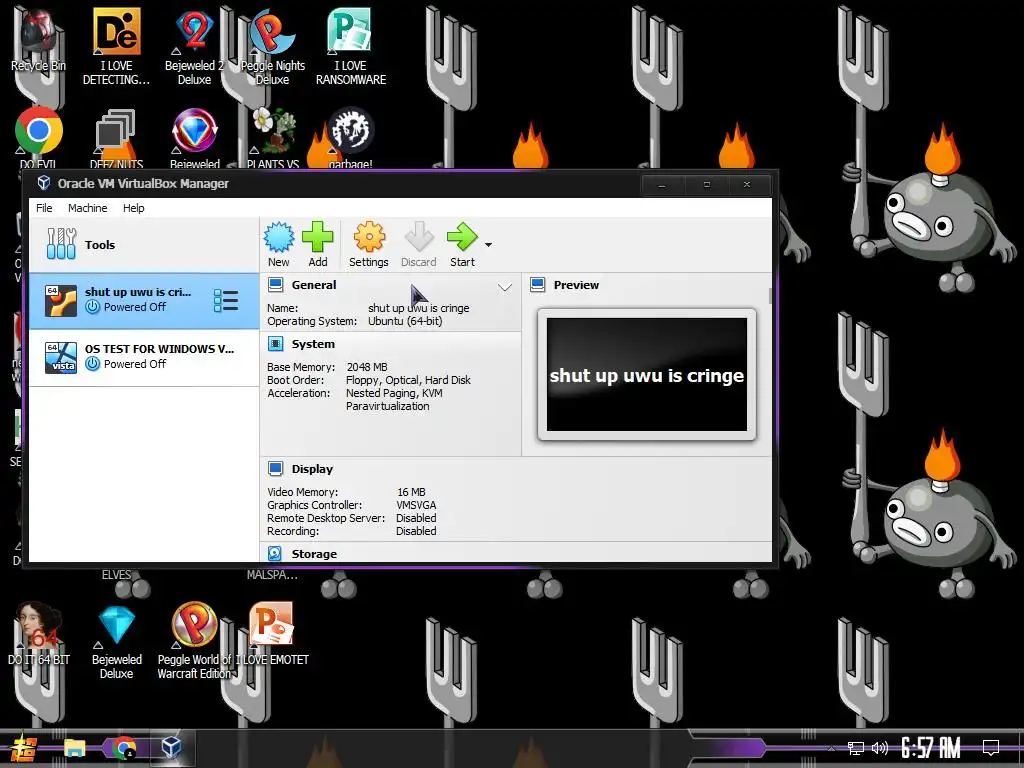Select the DEEZ NUTS desktop icon
The width and height of the screenshot is (1024, 768).
pos(116,137)
